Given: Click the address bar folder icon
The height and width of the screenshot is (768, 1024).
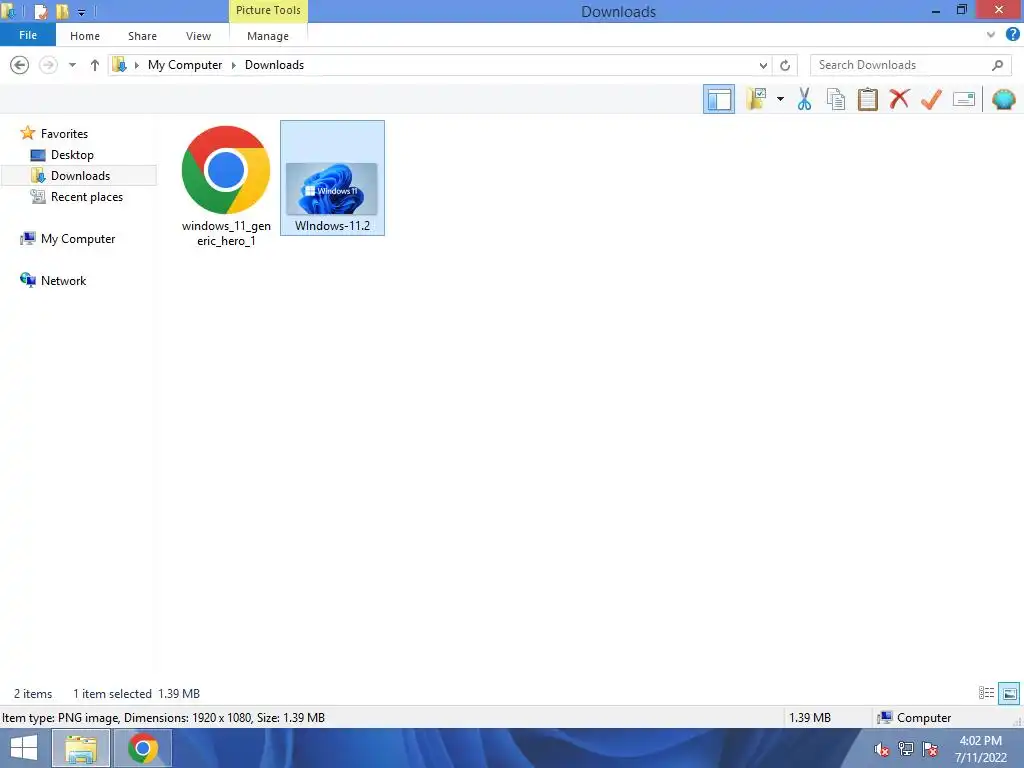Looking at the screenshot, I should coord(120,65).
